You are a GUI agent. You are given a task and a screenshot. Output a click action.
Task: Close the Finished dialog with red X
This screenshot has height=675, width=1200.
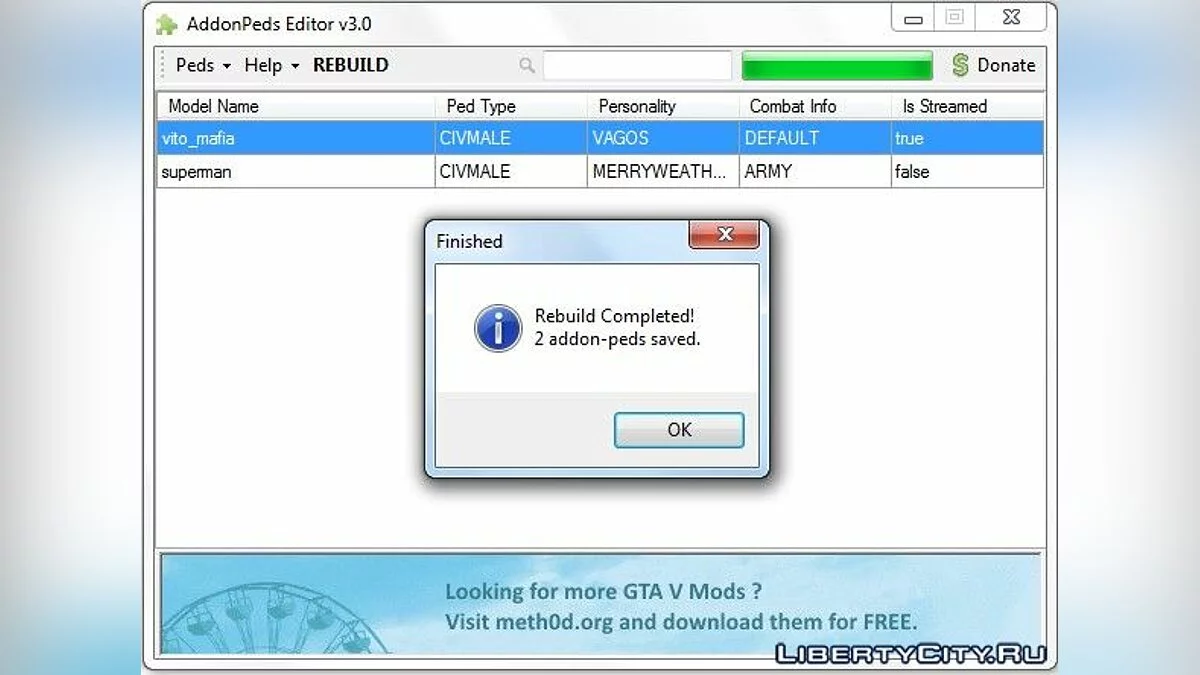(724, 235)
